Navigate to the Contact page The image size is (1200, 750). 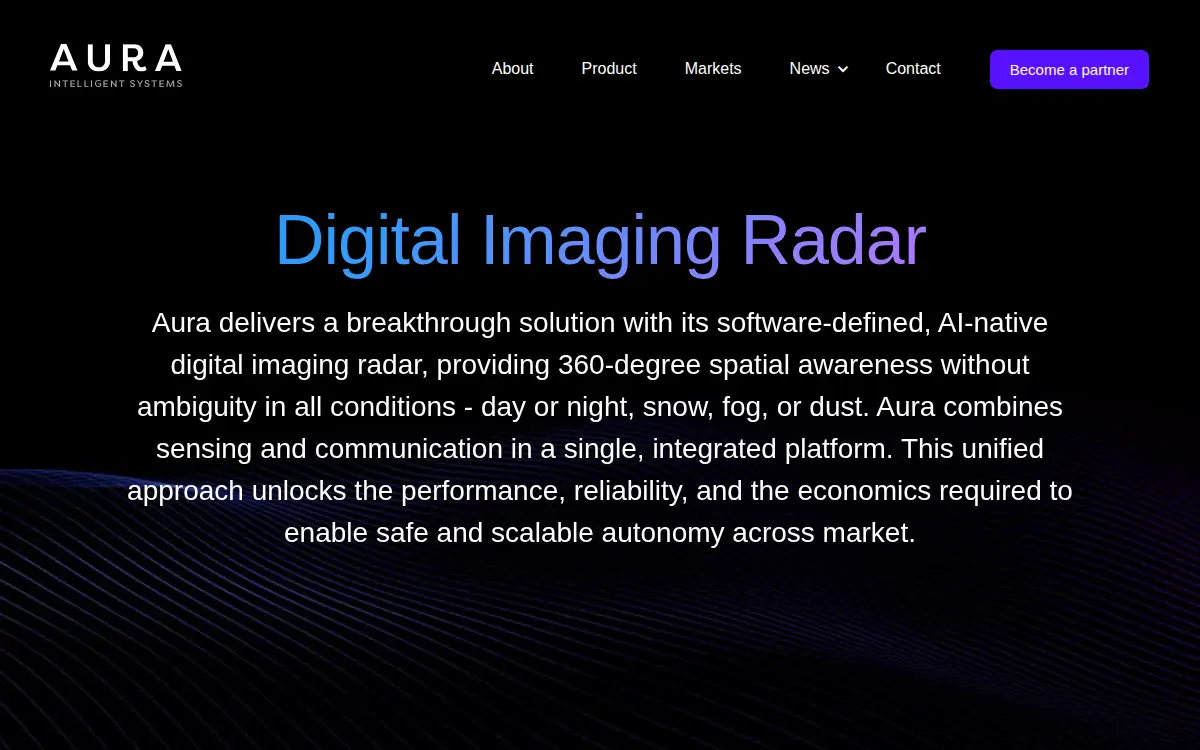click(x=913, y=69)
